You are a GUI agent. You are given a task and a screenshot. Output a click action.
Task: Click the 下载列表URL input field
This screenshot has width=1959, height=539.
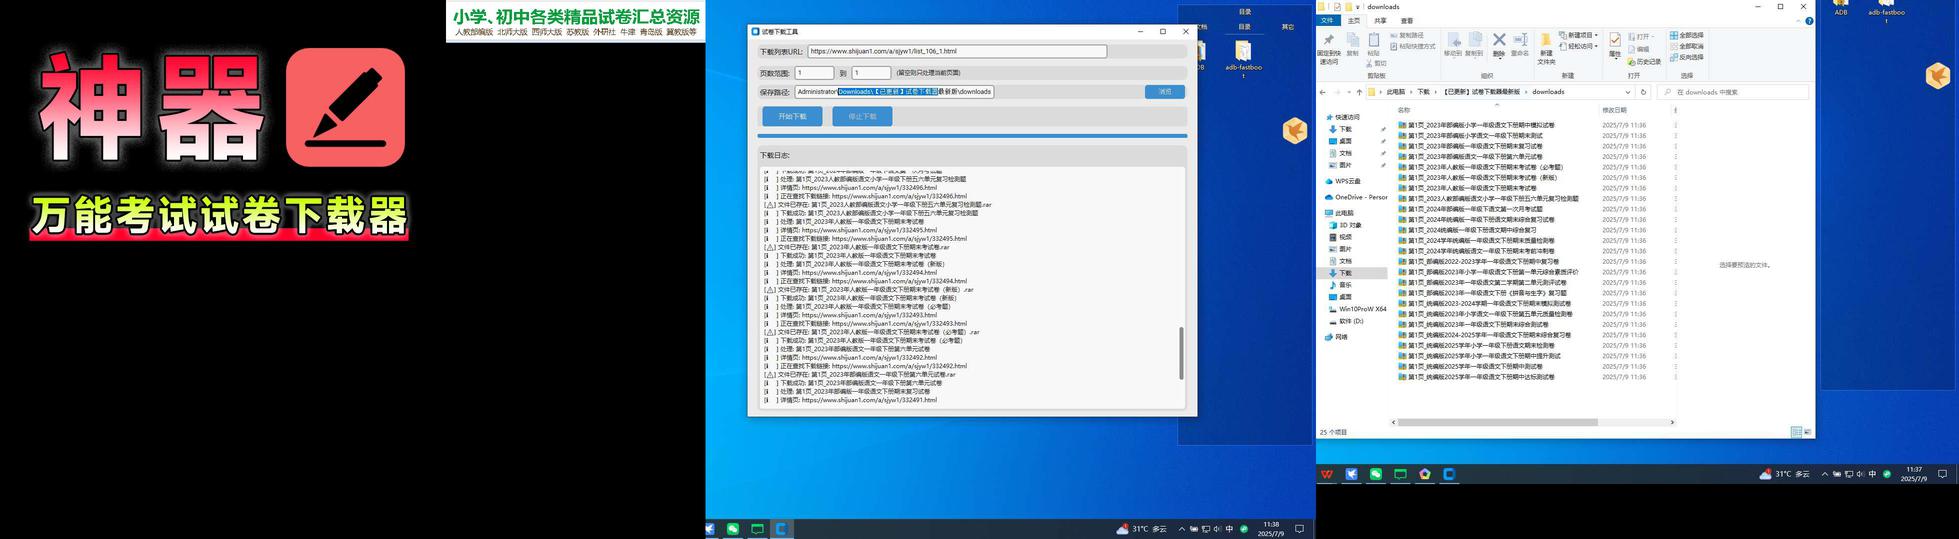tap(956, 51)
